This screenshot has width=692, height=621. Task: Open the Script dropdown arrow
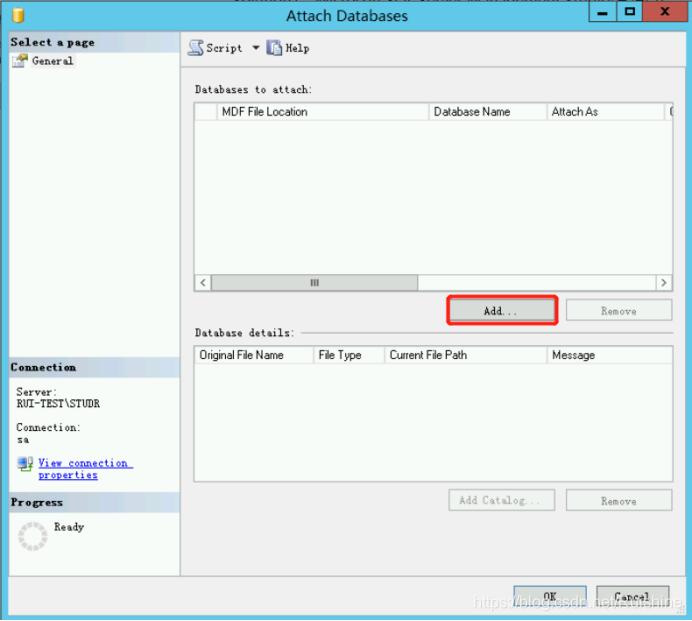click(x=255, y=48)
